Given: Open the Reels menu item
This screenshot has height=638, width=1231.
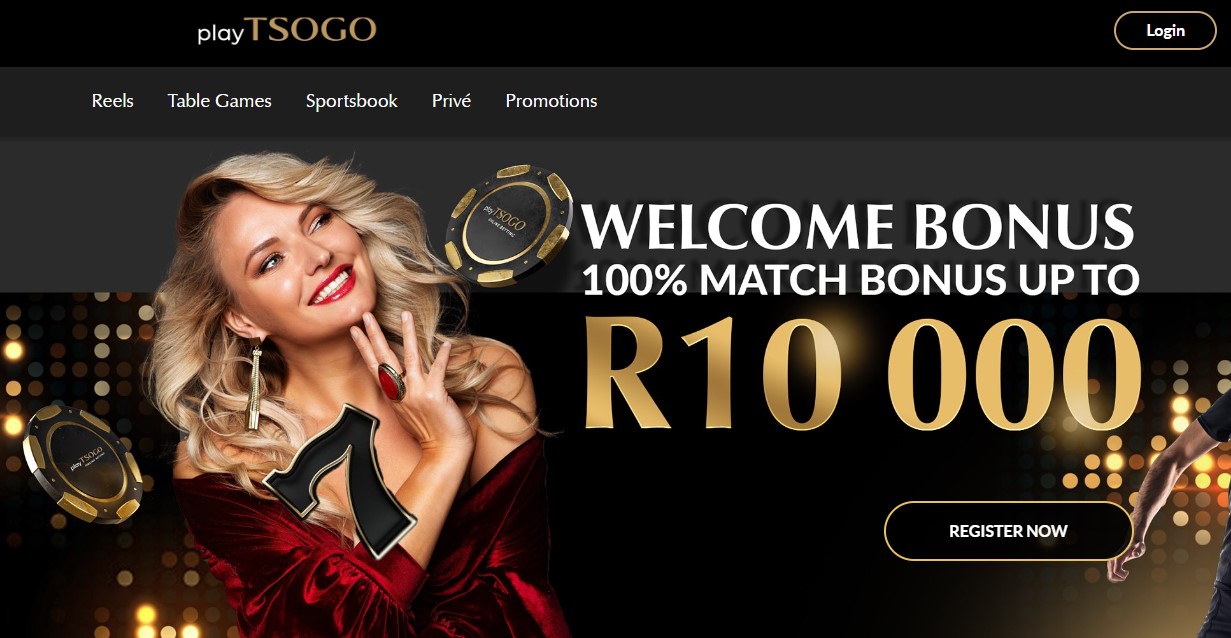Looking at the screenshot, I should (112, 101).
